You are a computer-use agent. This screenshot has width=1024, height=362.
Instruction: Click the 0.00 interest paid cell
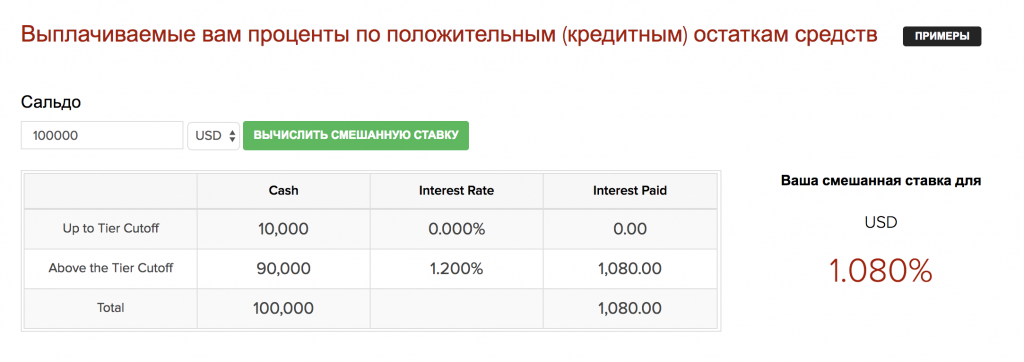coord(630,229)
